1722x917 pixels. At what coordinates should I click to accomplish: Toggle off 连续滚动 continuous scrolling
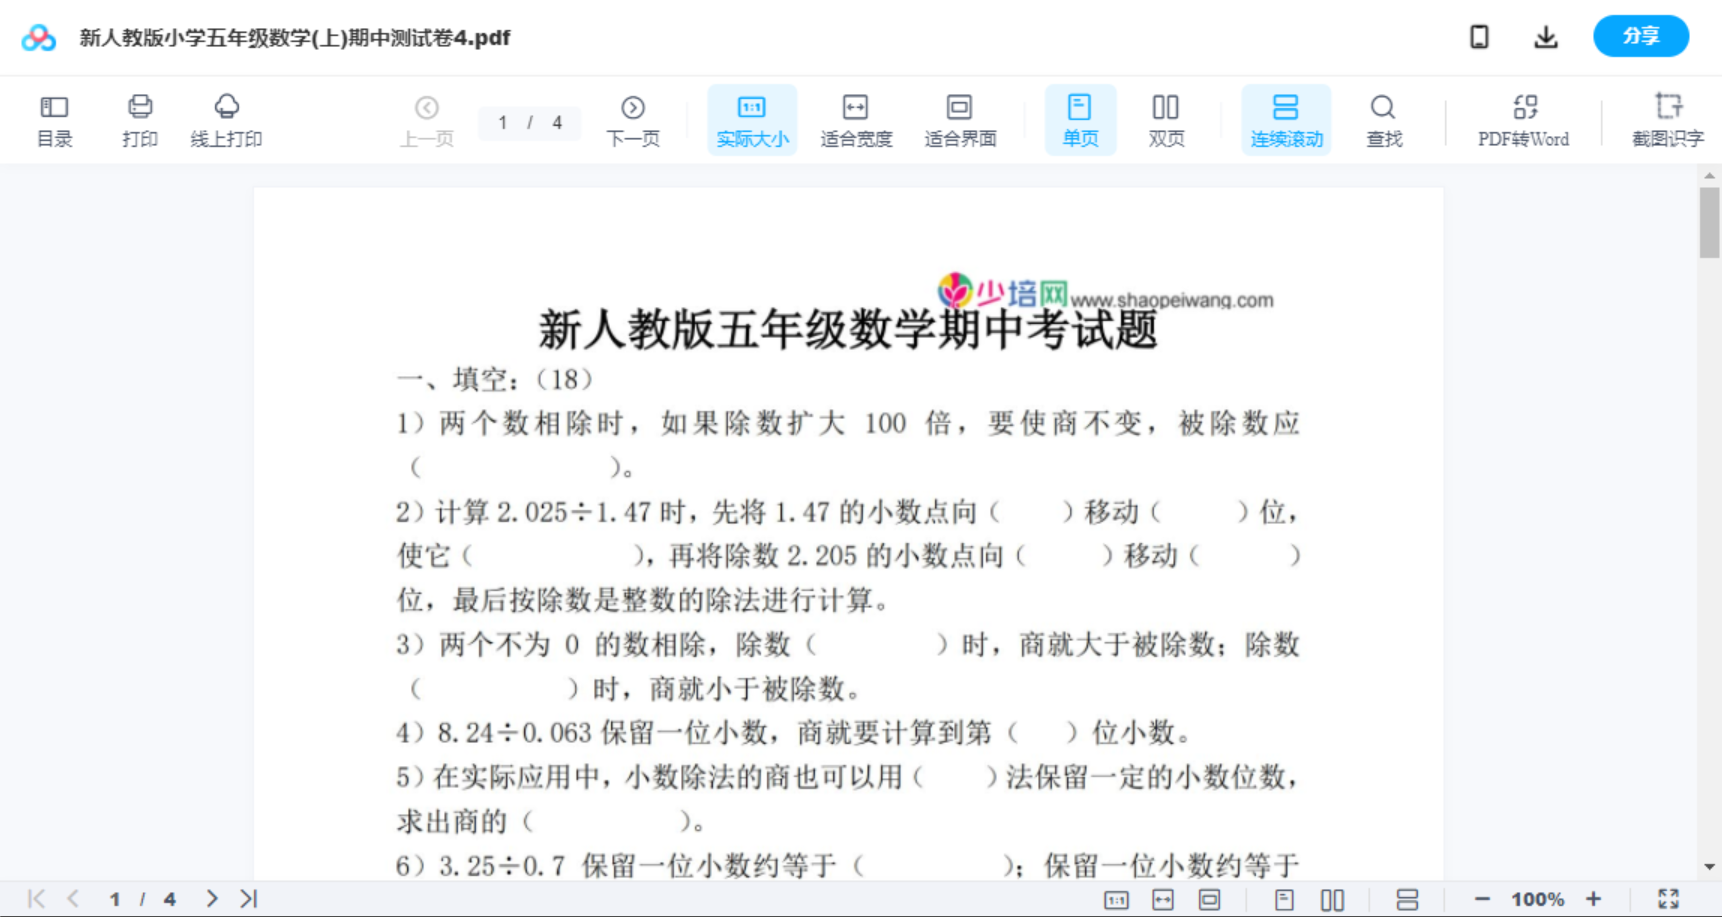click(x=1285, y=119)
